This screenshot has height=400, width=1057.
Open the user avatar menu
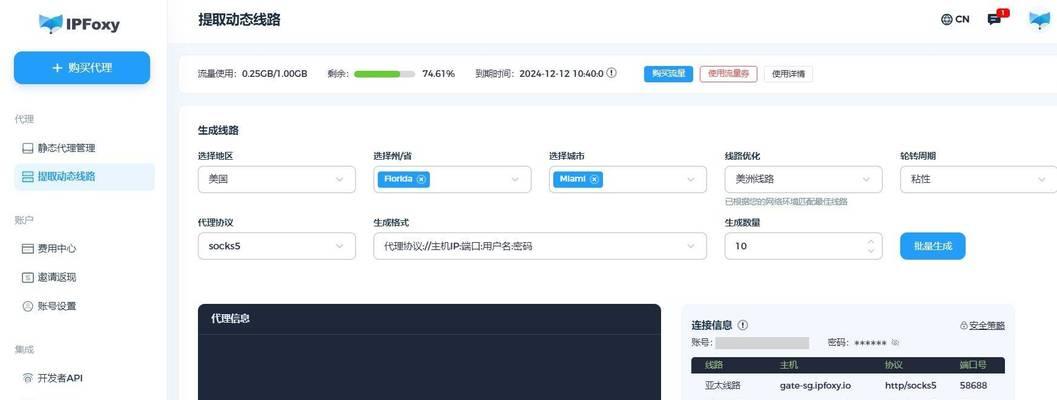point(1039,20)
